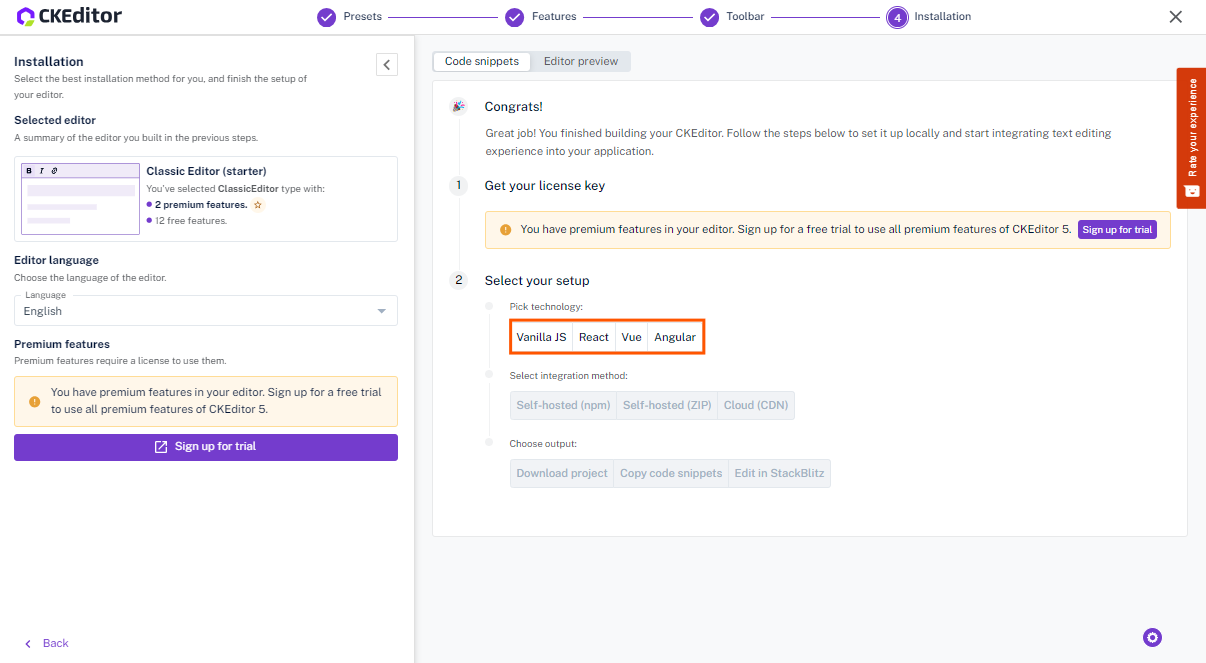Click the Features step label
Screen dimensions: 1206x663
(554, 17)
